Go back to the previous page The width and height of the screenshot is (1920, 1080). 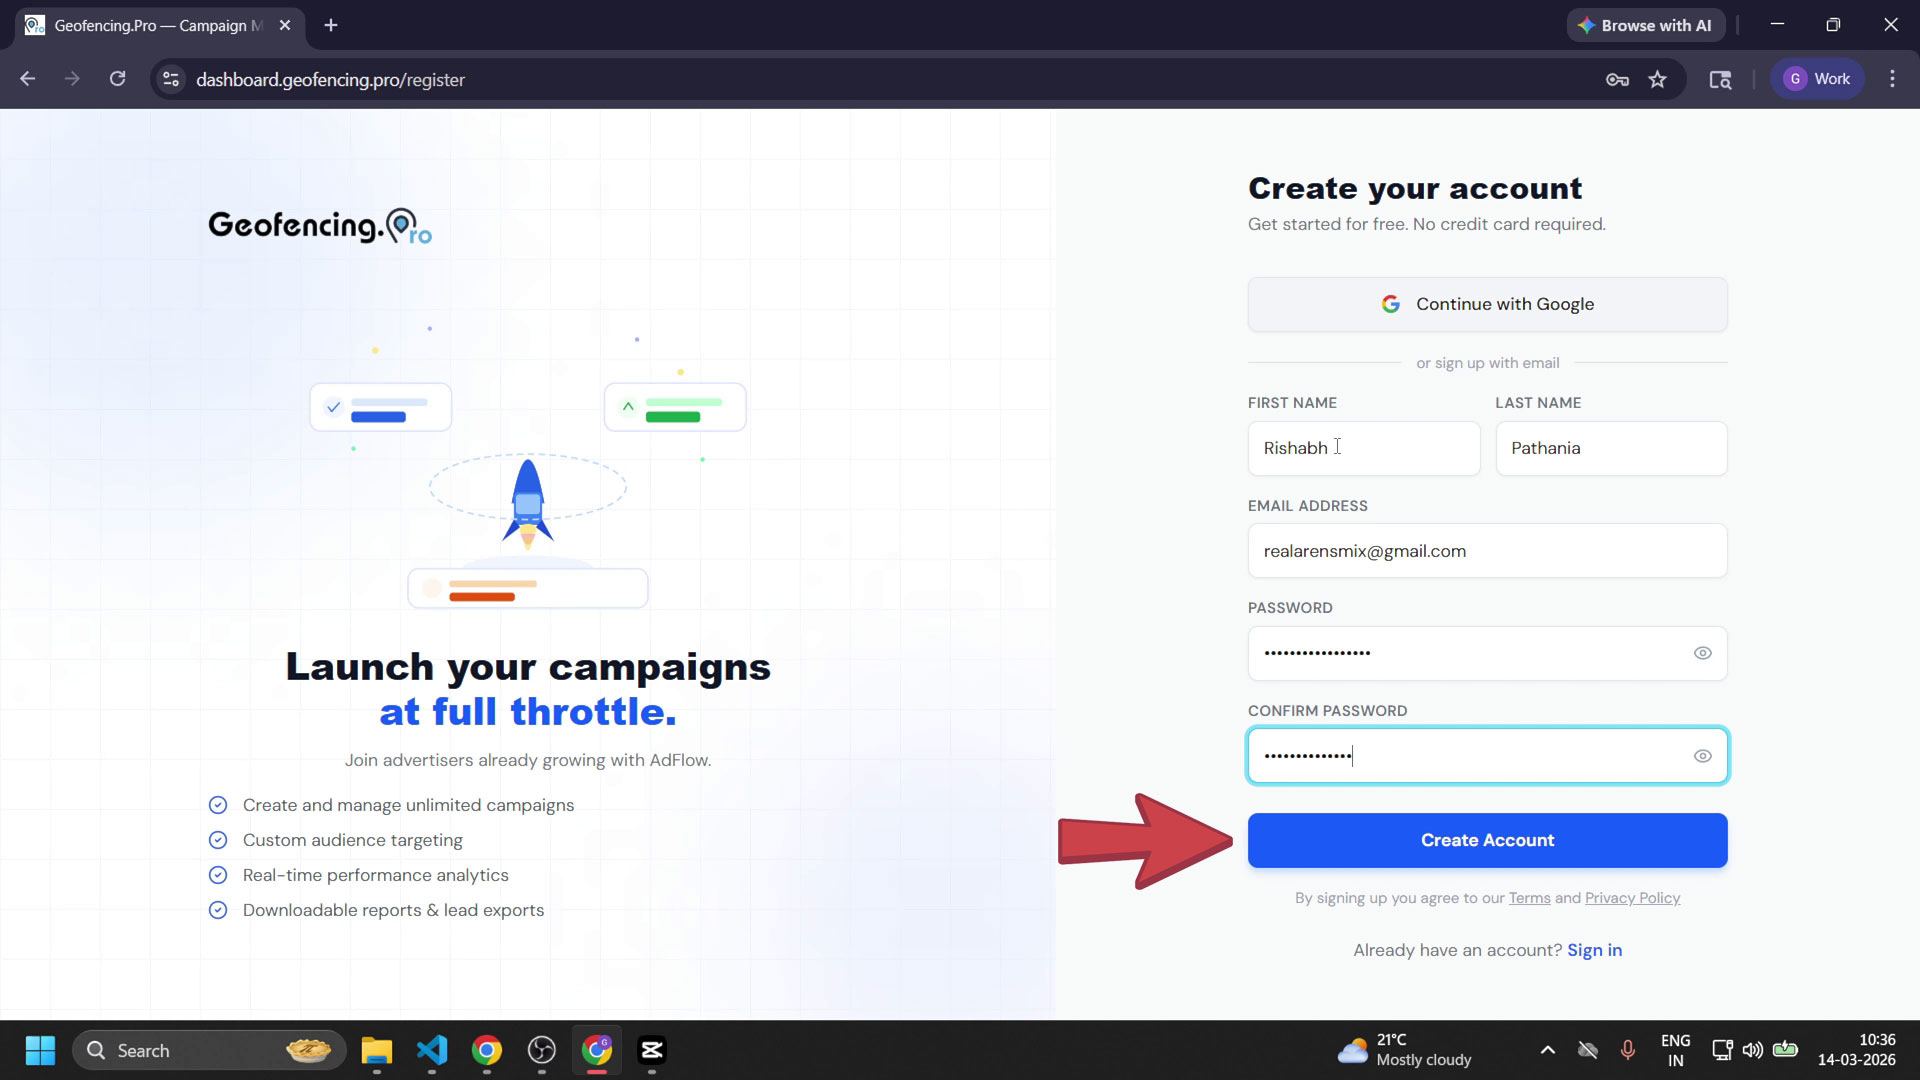(27, 79)
